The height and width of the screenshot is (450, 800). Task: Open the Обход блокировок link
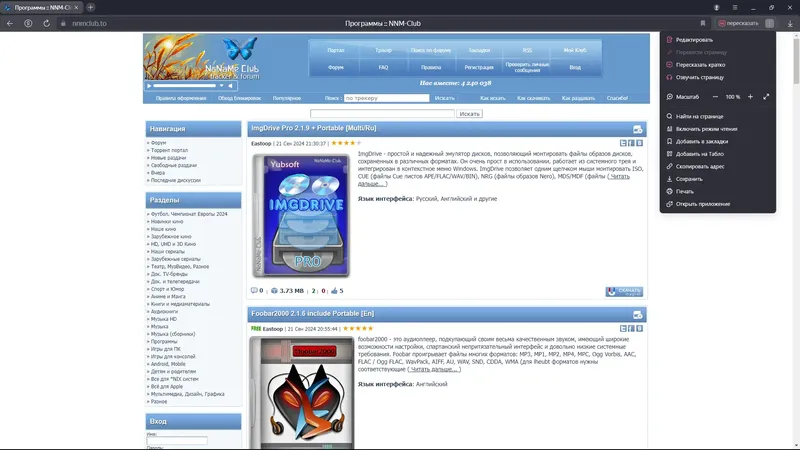click(239, 98)
